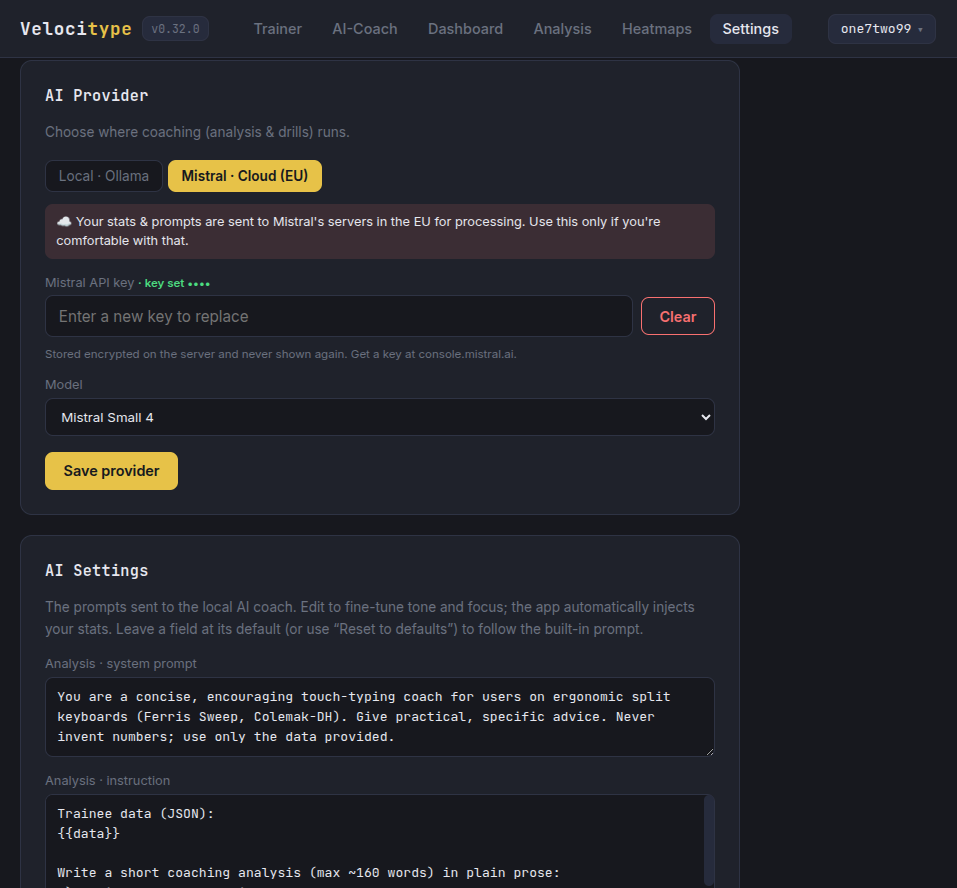
Task: Click the 'Stored encrypted on the server' hint text
Action: [281, 354]
